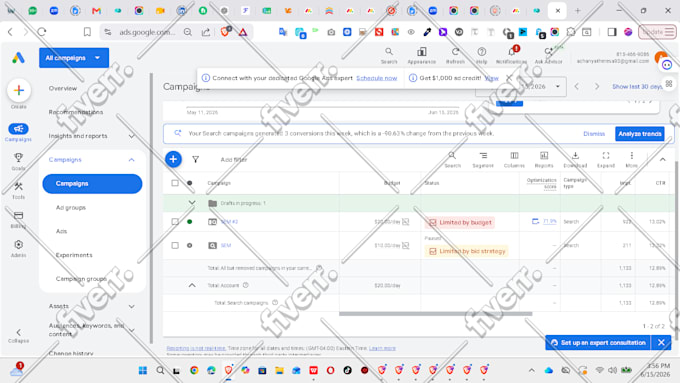Viewport: 680px width, 383px height.
Task: Go to previous date range arrow
Action: 577,87
